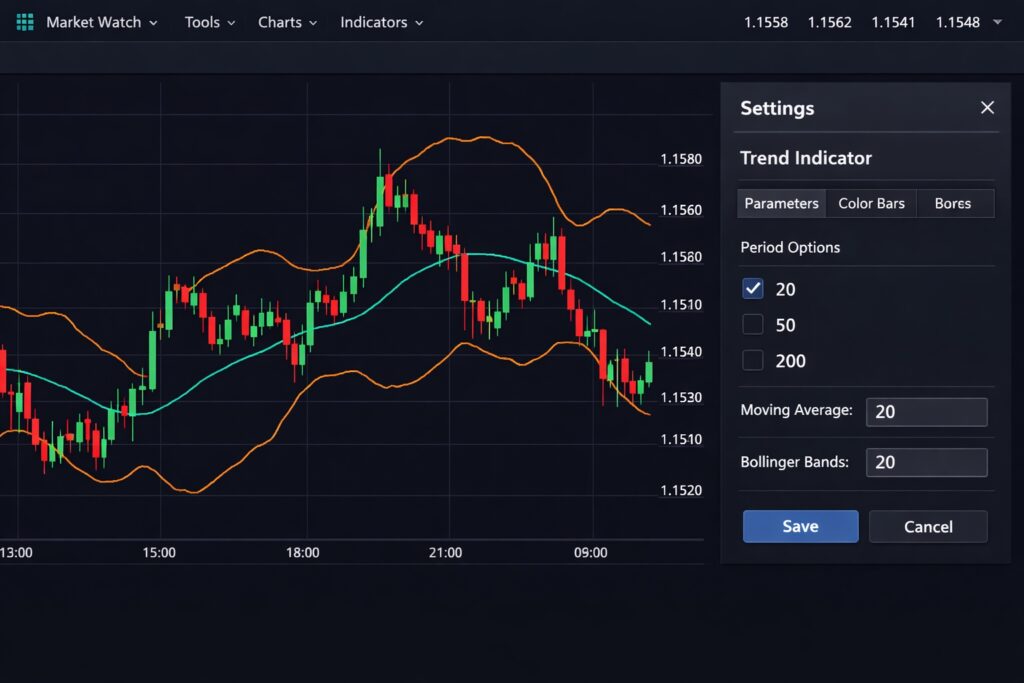Select the 1.1558 price quote
Screen dimensions: 1024x683
[x=766, y=21]
